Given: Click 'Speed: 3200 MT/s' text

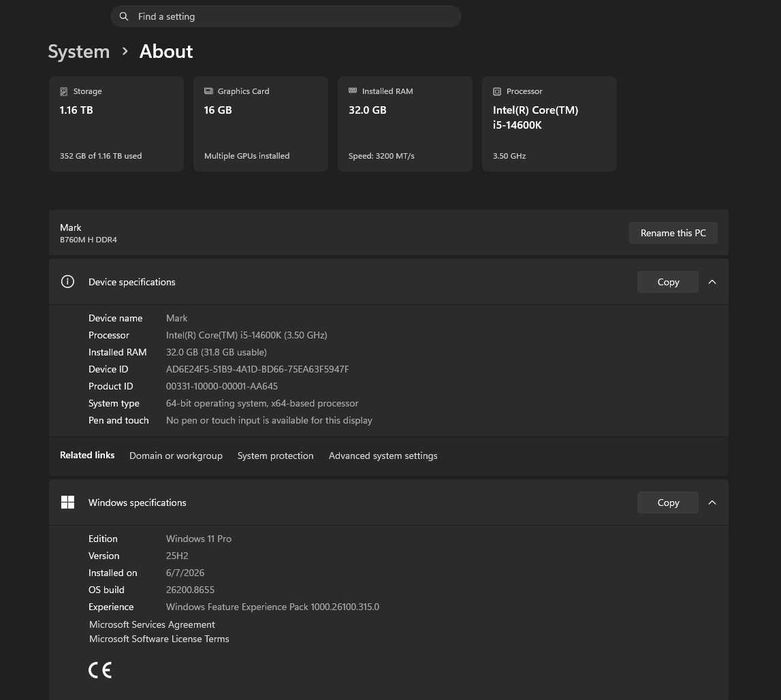Looking at the screenshot, I should coord(381,156).
